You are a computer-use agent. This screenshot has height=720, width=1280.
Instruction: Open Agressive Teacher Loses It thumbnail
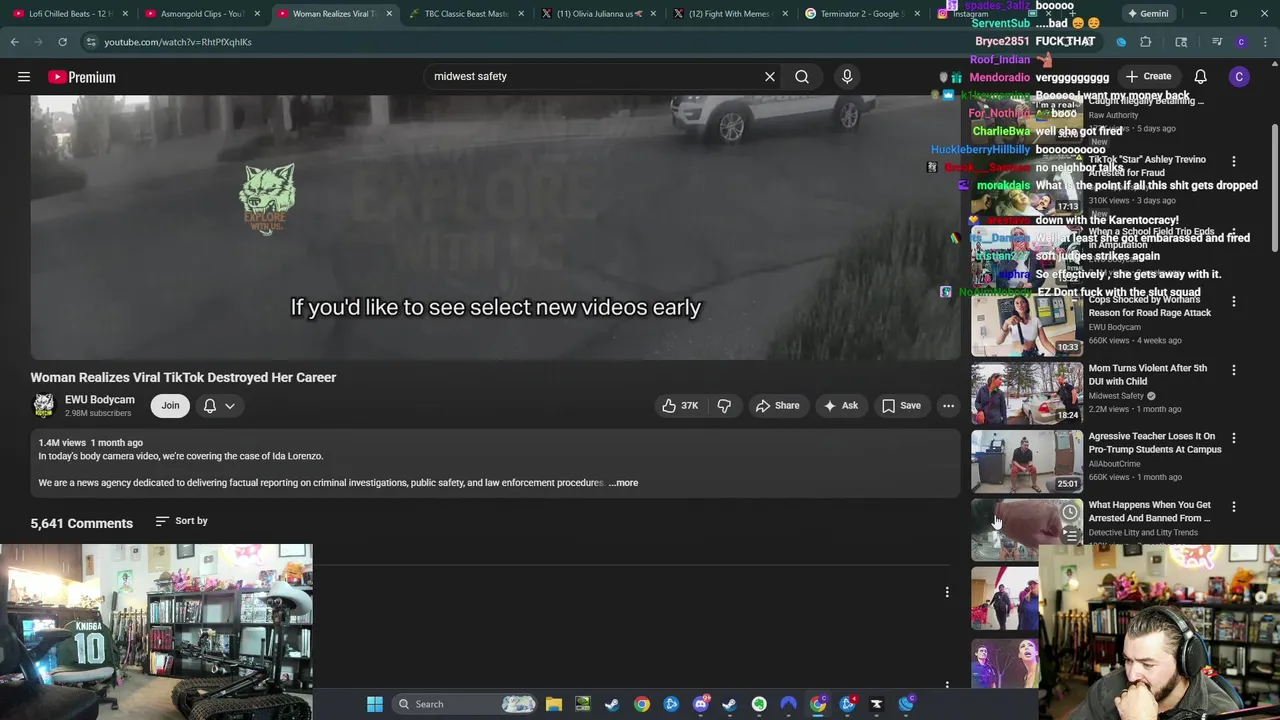1027,461
